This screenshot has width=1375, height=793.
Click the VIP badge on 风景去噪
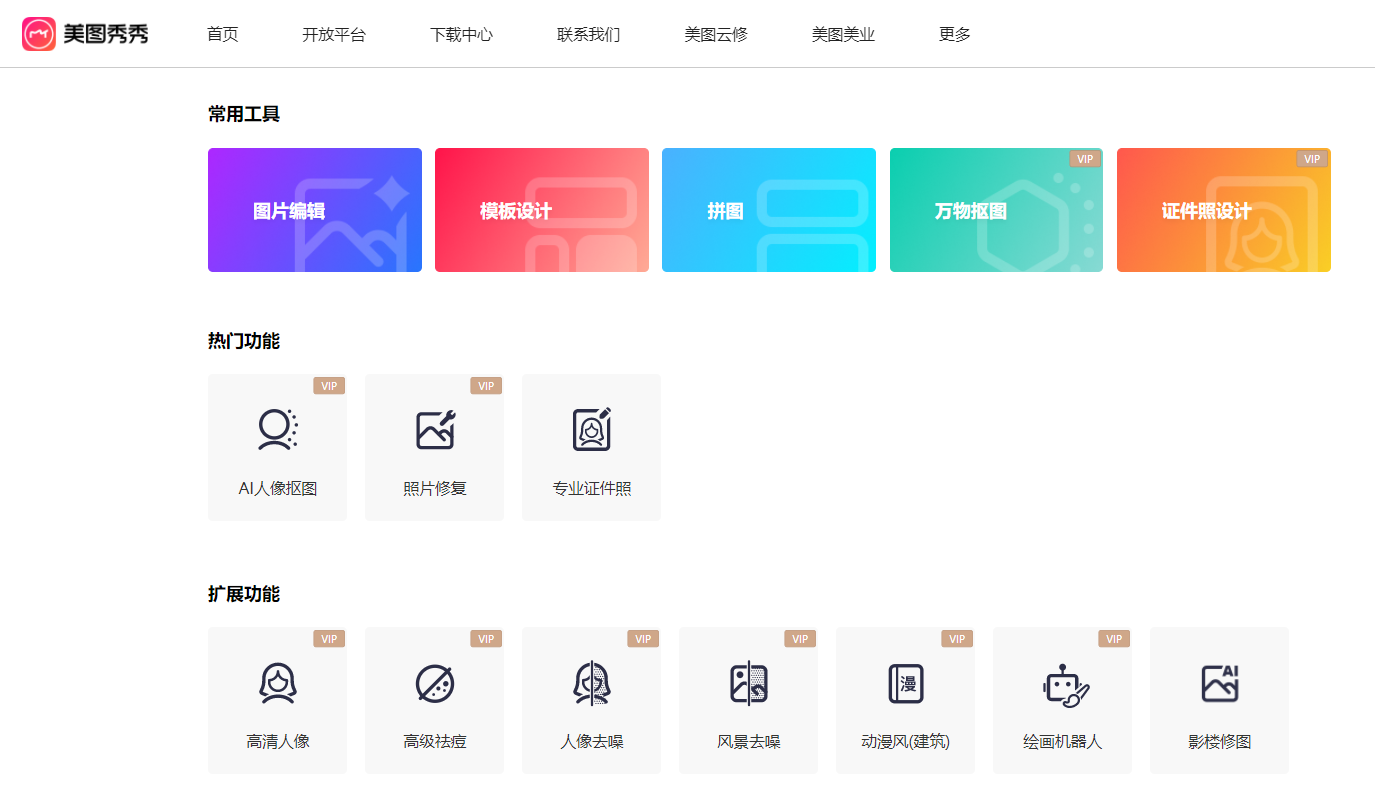coord(800,639)
